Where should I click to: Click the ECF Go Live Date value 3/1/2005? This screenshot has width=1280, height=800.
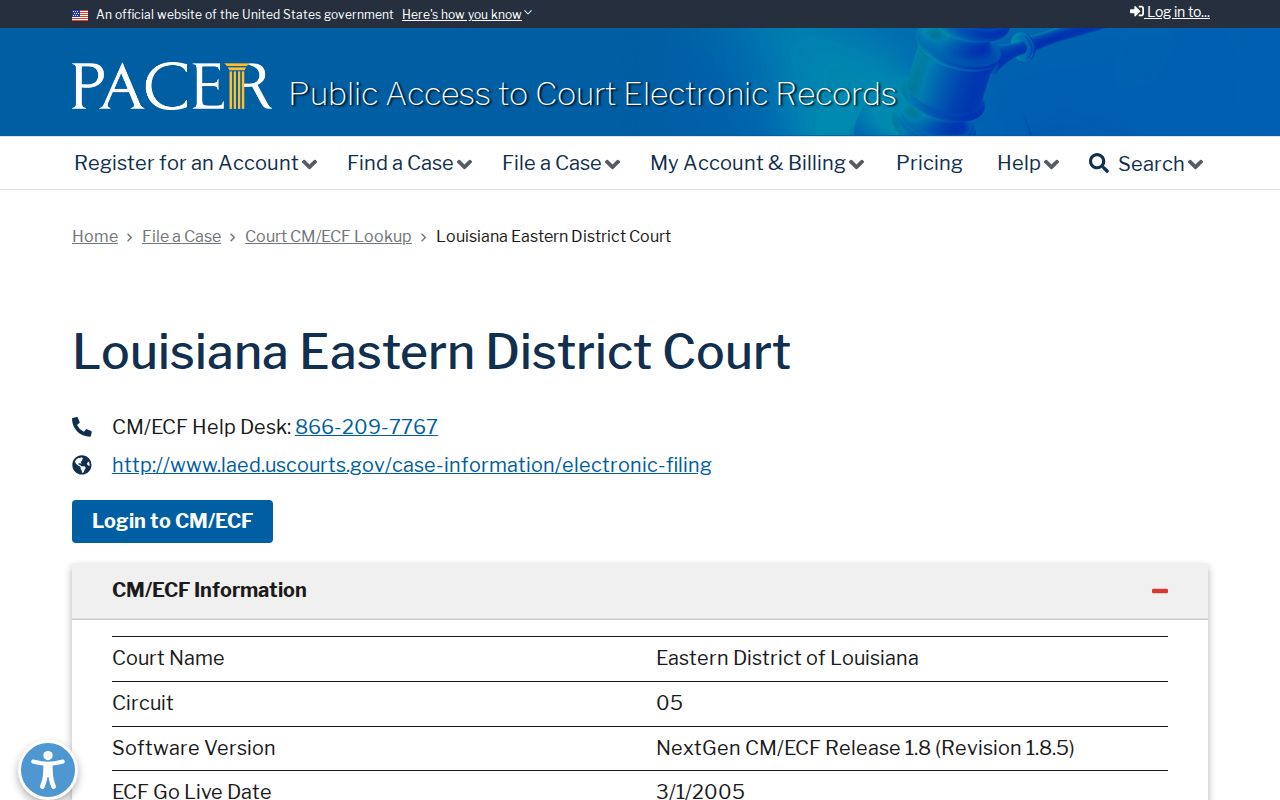click(x=700, y=791)
